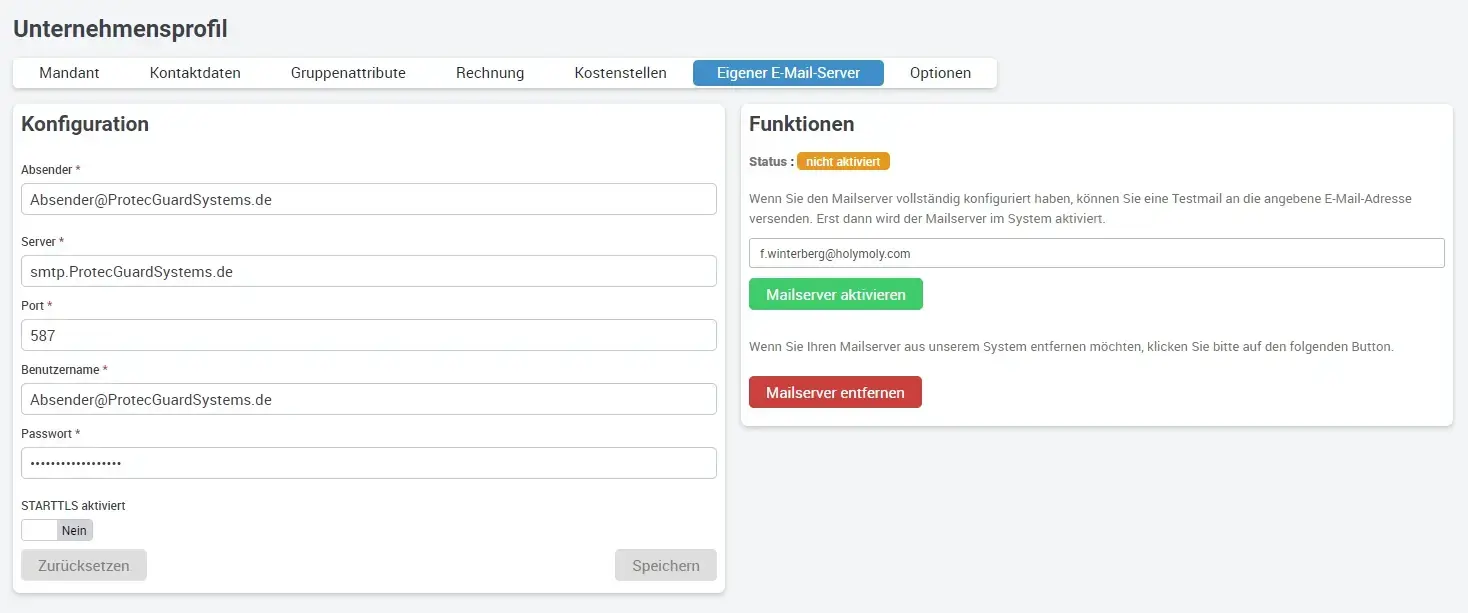
Task: Switch to the Kontaktdaten tab
Action: pos(195,73)
